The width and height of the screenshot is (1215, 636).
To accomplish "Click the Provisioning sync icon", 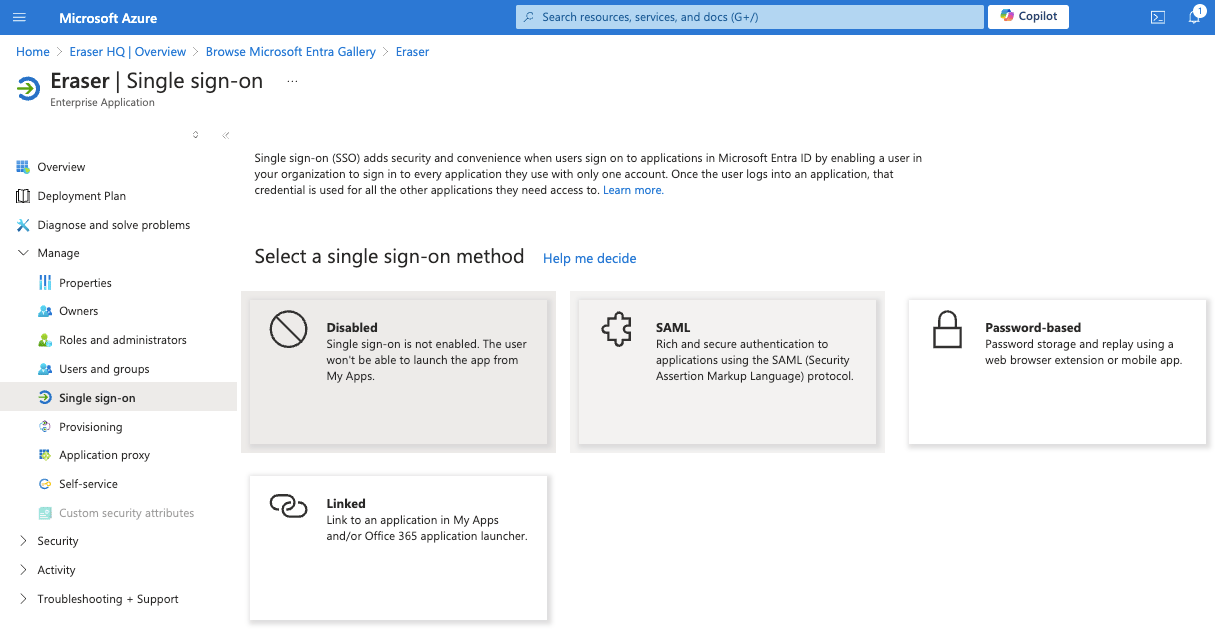I will (45, 427).
